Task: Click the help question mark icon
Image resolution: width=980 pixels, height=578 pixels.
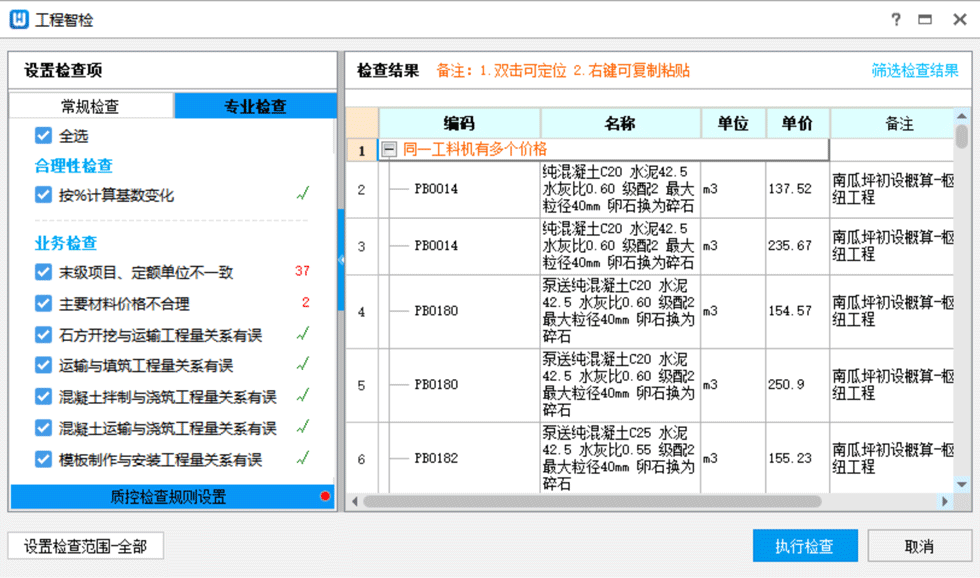Action: (896, 20)
